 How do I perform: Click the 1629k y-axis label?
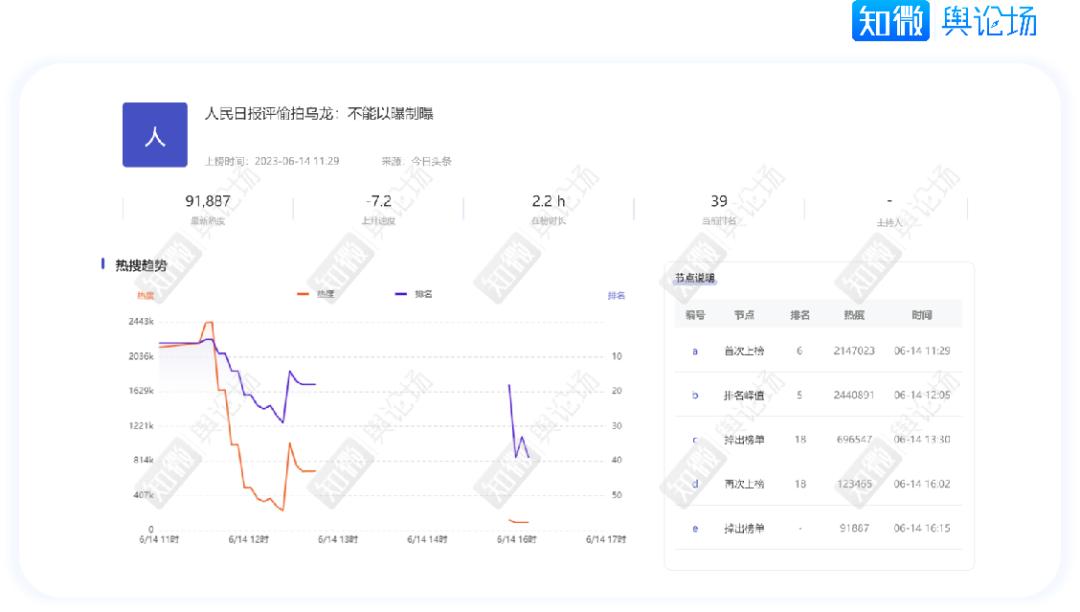[141, 391]
